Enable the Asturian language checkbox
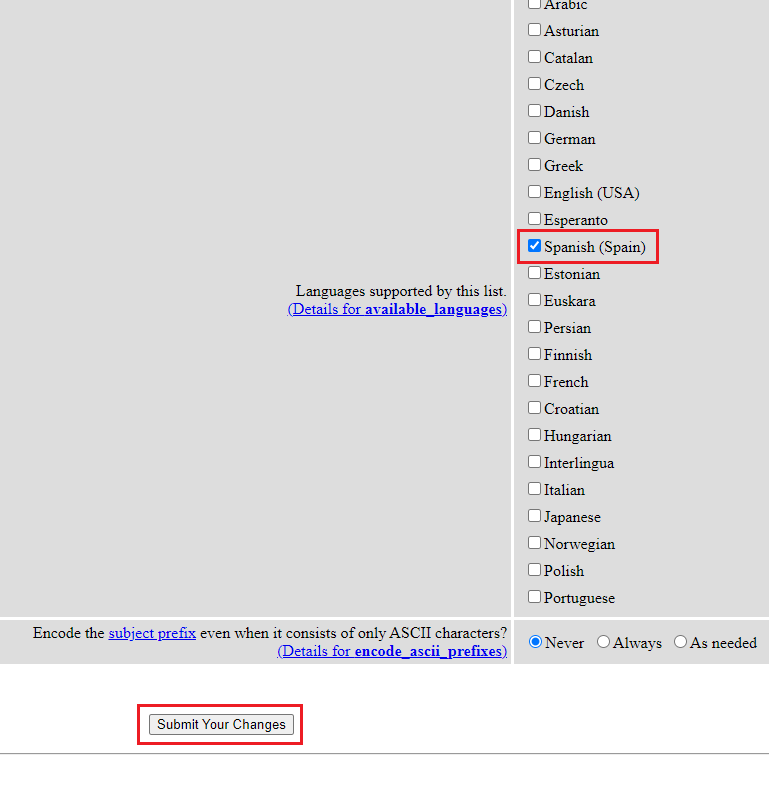The height and width of the screenshot is (785, 769). pyautogui.click(x=535, y=30)
